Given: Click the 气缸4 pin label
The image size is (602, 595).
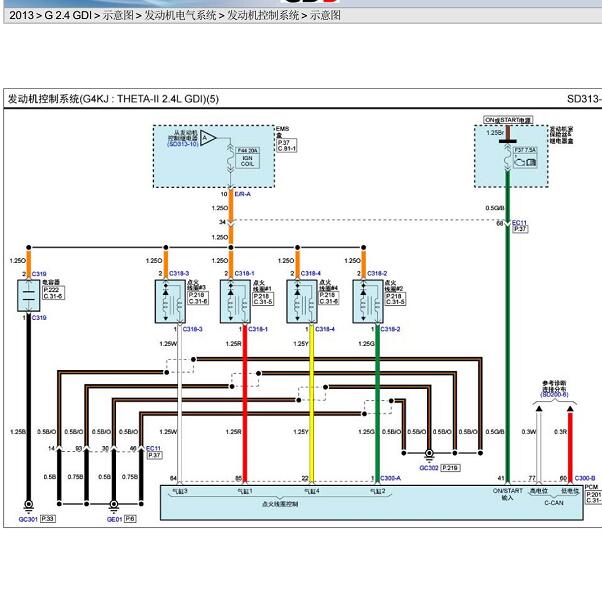Looking at the screenshot, I should 312,491.
